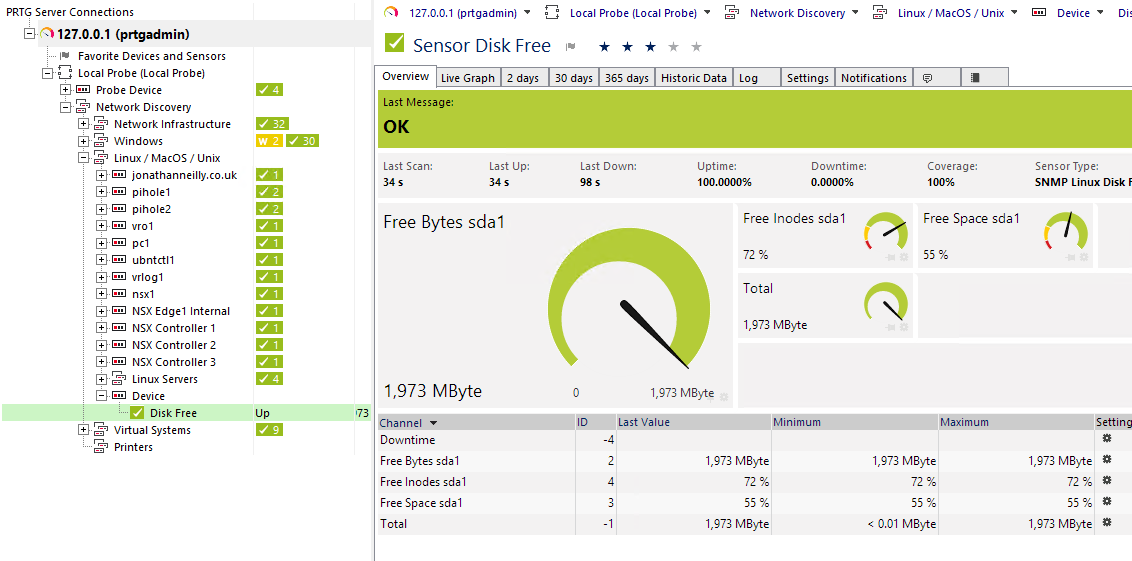The width and height of the screenshot is (1132, 561).
Task: Click Local Probe (Local Probe) breadcrumb link
Action: pos(633,12)
